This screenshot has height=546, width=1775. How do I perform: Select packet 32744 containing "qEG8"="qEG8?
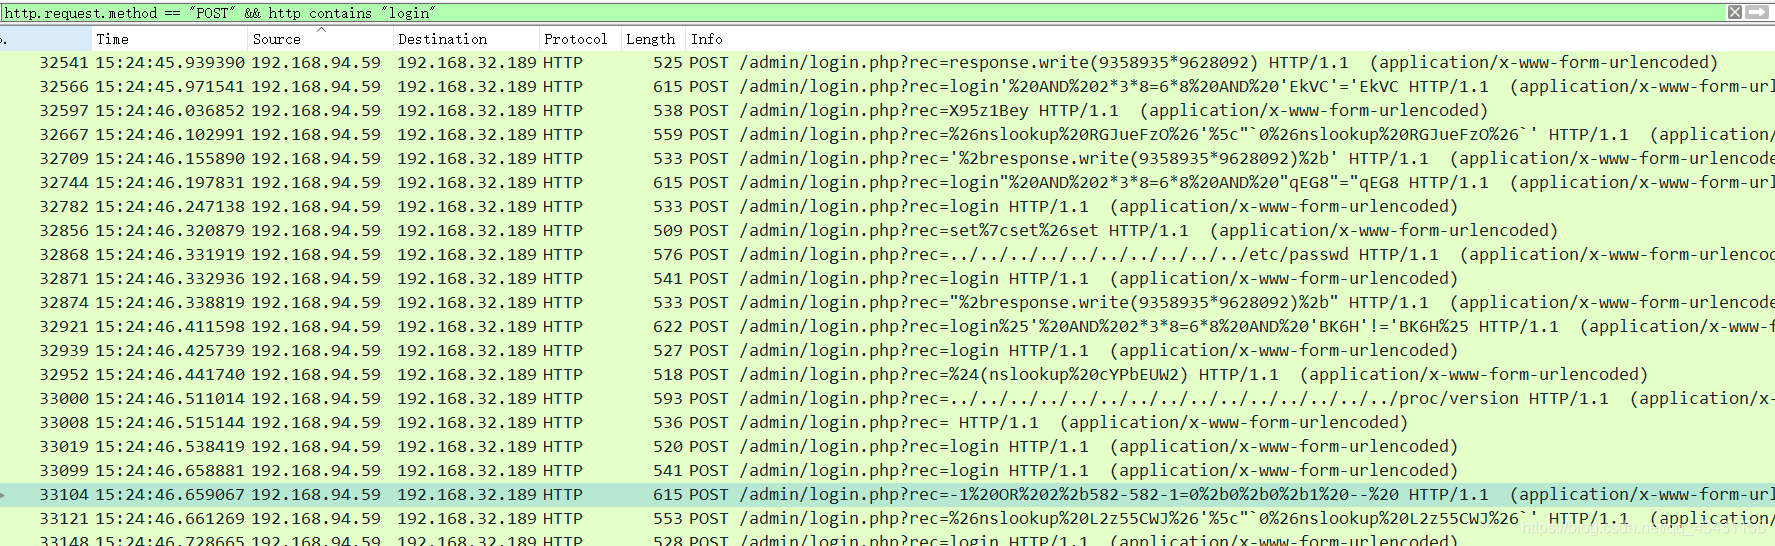pos(887,182)
